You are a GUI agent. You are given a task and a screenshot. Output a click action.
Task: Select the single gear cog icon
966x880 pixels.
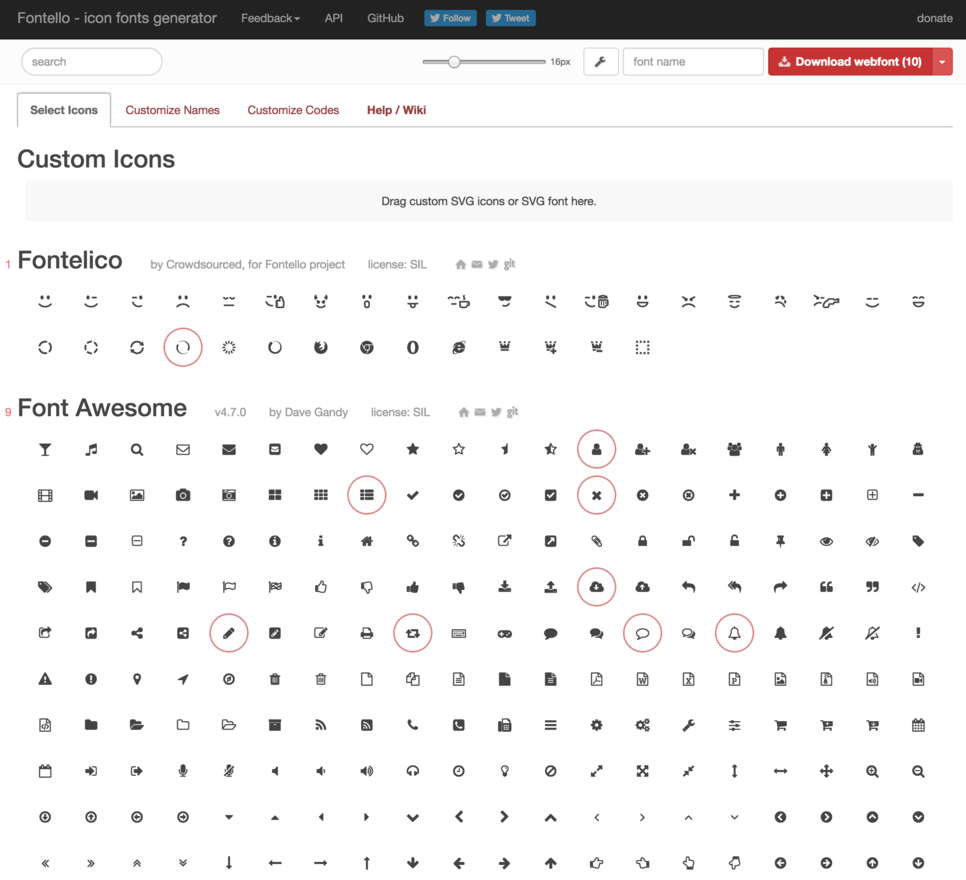pyautogui.click(x=596, y=725)
